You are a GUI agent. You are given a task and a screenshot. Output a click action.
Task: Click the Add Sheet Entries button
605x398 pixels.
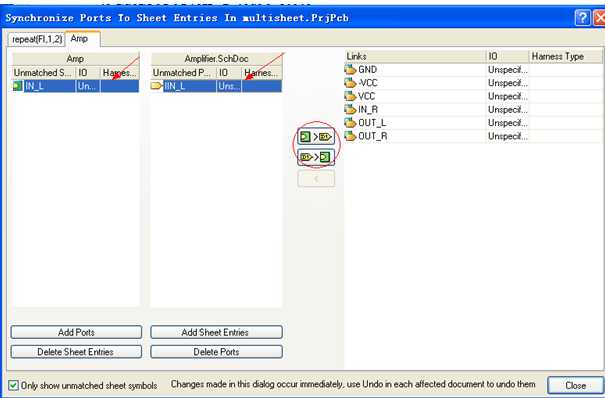point(216,332)
